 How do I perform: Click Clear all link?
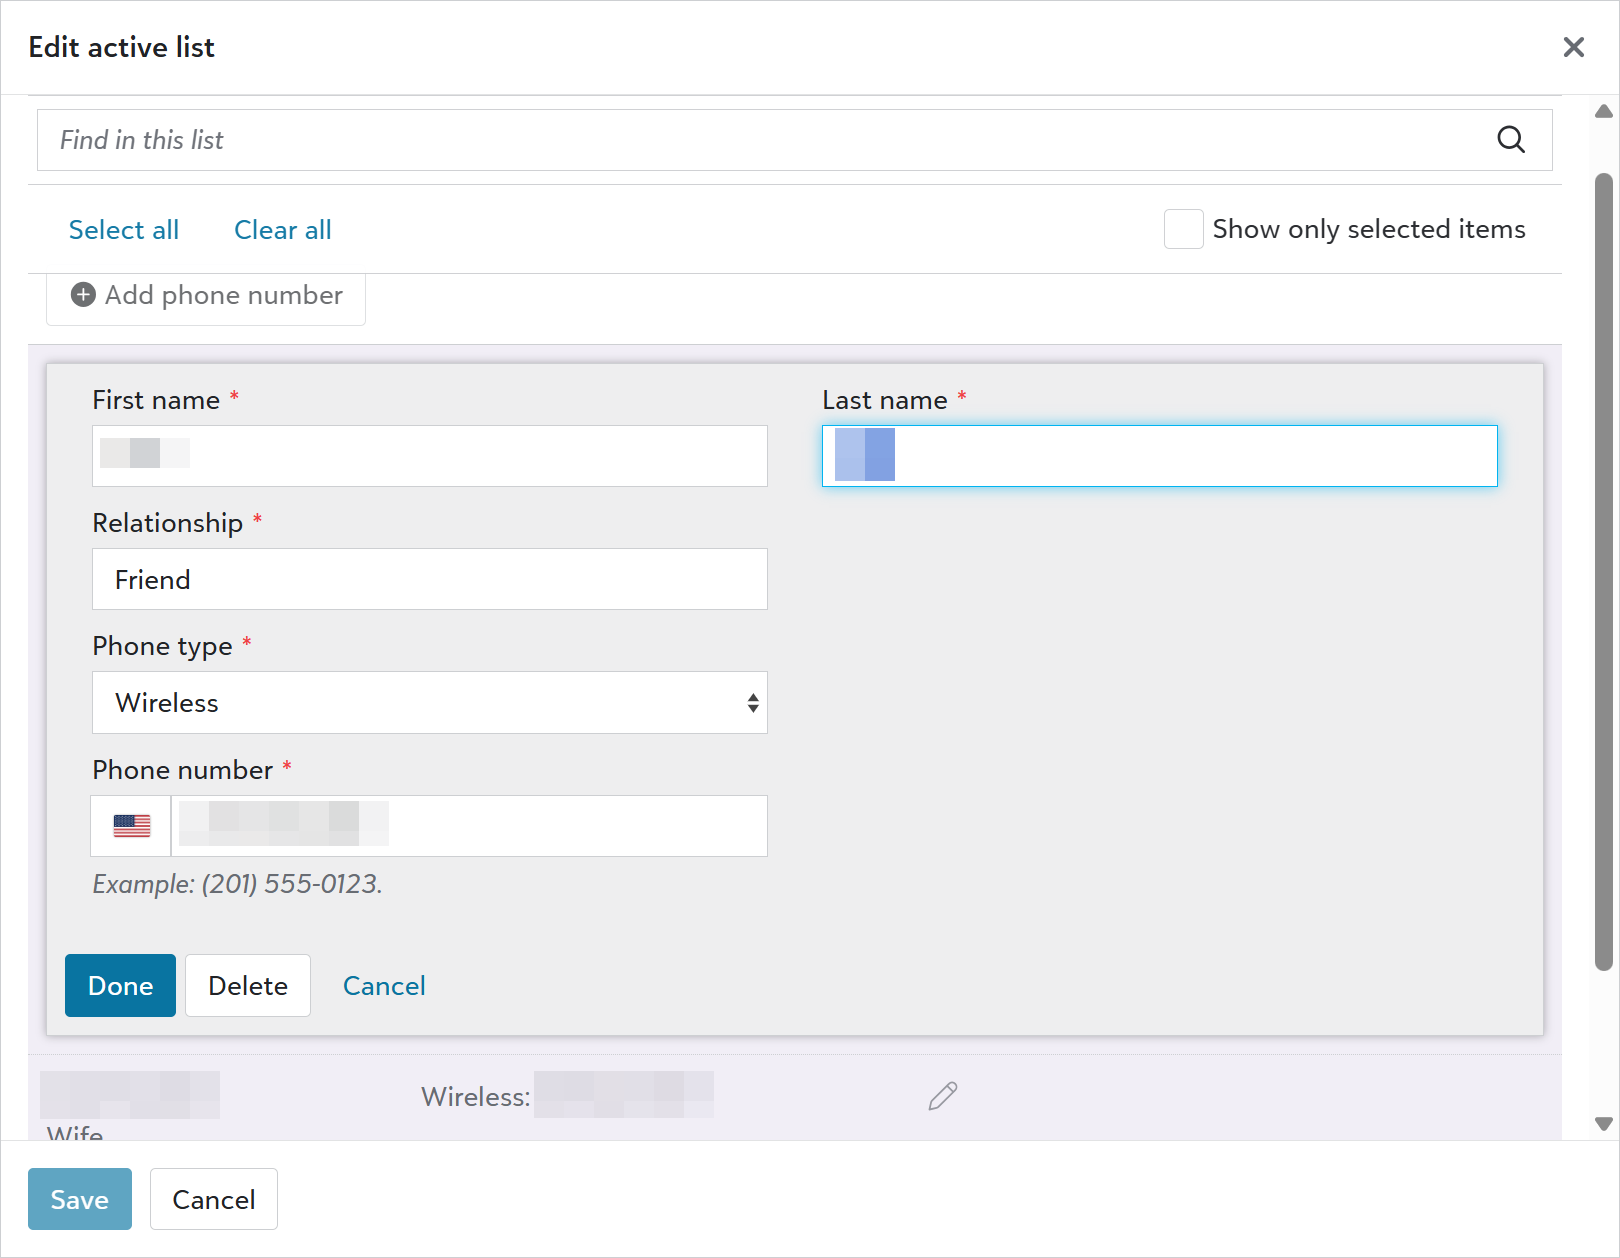click(283, 230)
